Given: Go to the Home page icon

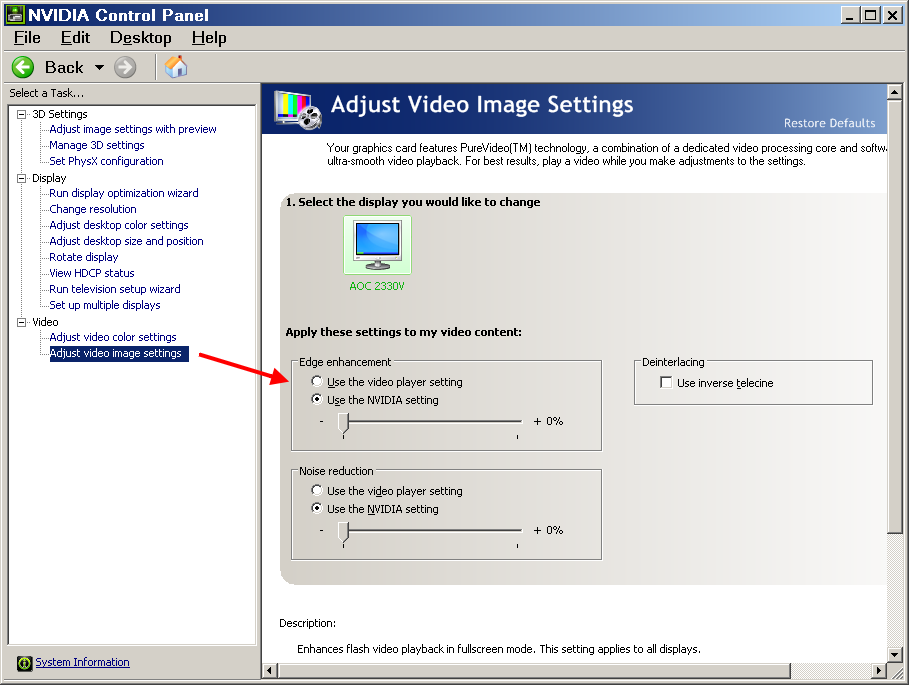Looking at the screenshot, I should 176,67.
